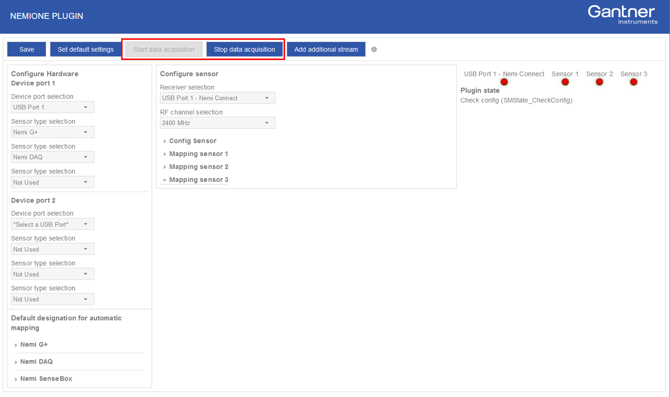This screenshot has height=397, width=670.
Task: Open last Not Used dropdown under Device port 2
Action: 53,299
